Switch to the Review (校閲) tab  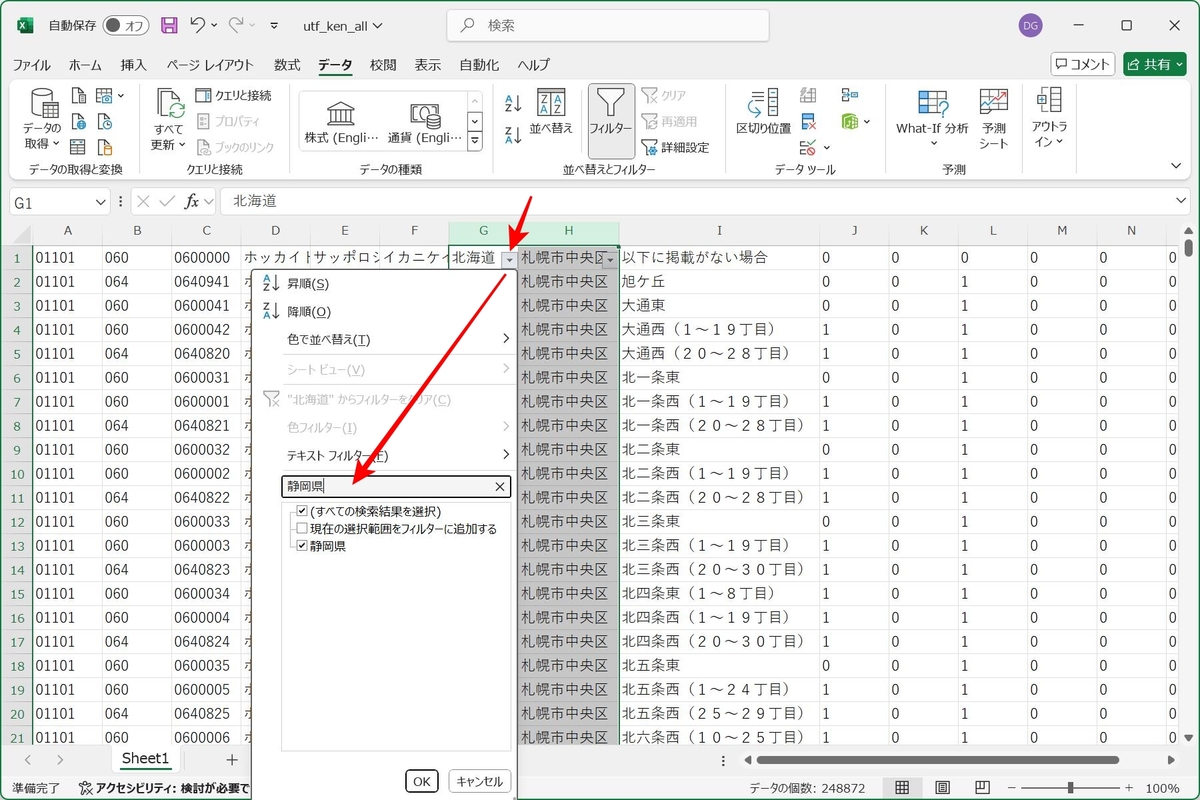click(383, 65)
